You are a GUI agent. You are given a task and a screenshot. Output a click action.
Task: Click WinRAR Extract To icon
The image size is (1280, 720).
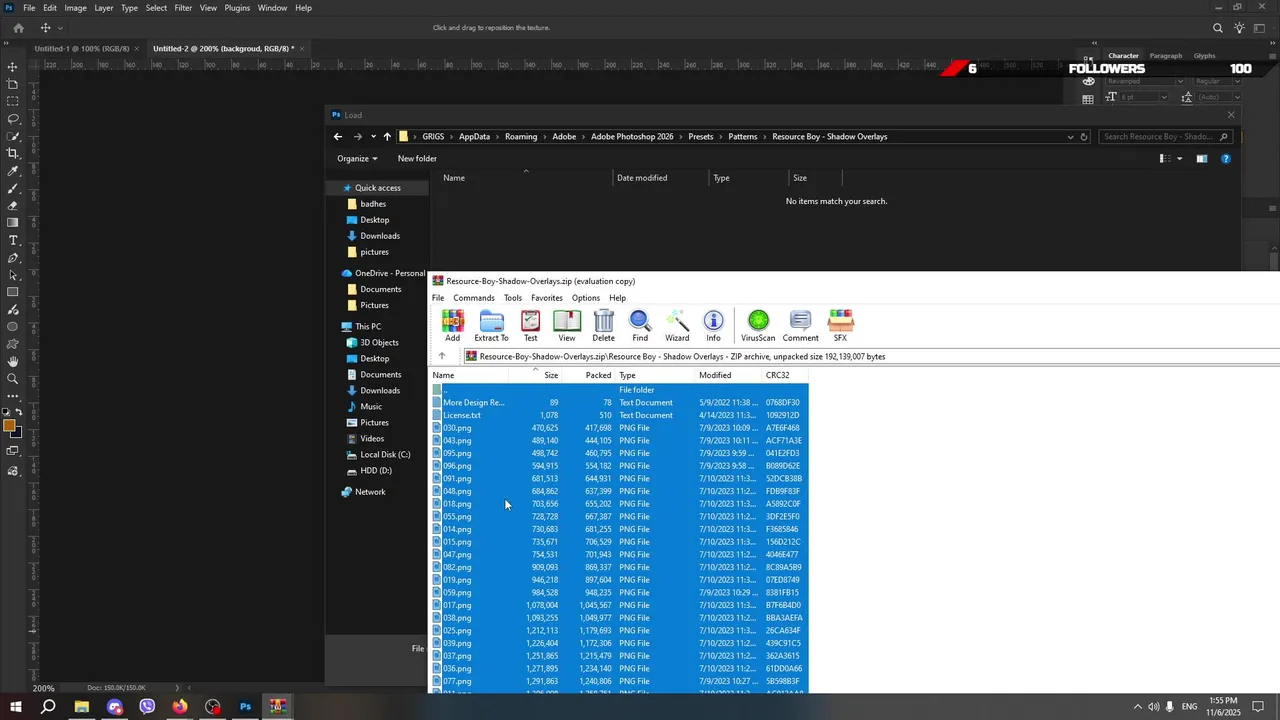[491, 326]
